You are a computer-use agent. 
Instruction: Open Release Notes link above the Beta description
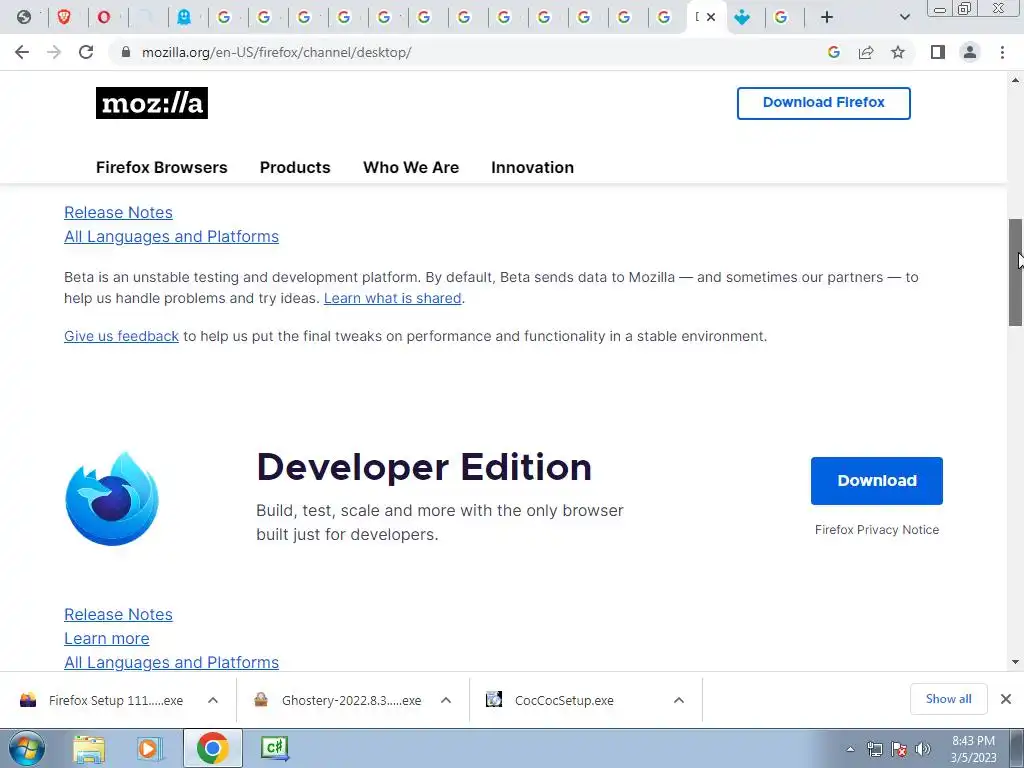[118, 212]
